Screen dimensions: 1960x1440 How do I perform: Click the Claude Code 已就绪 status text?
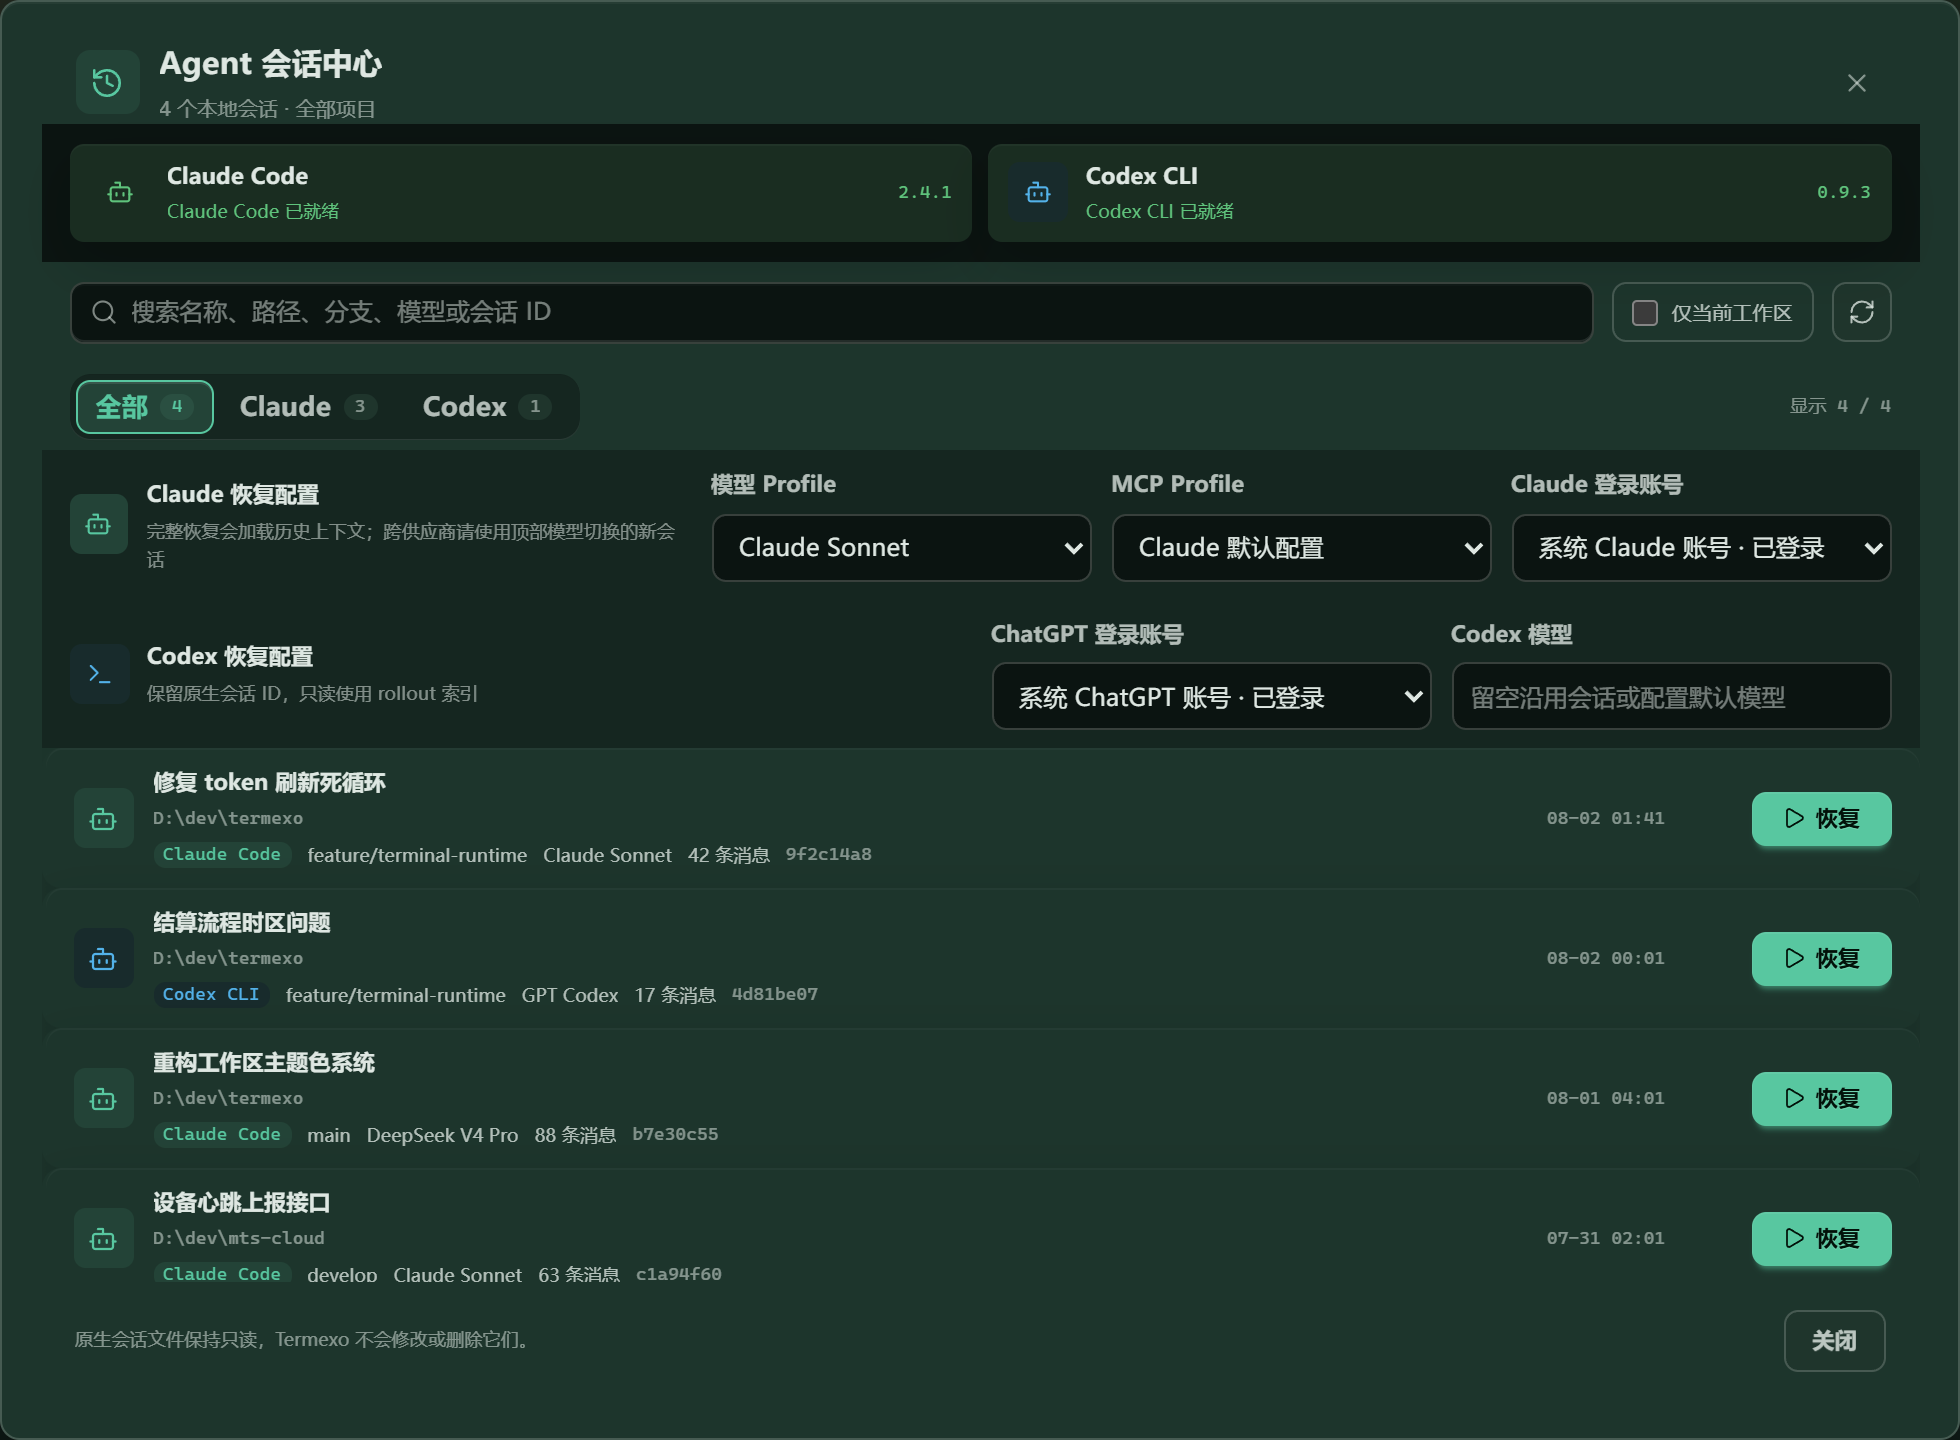(253, 211)
